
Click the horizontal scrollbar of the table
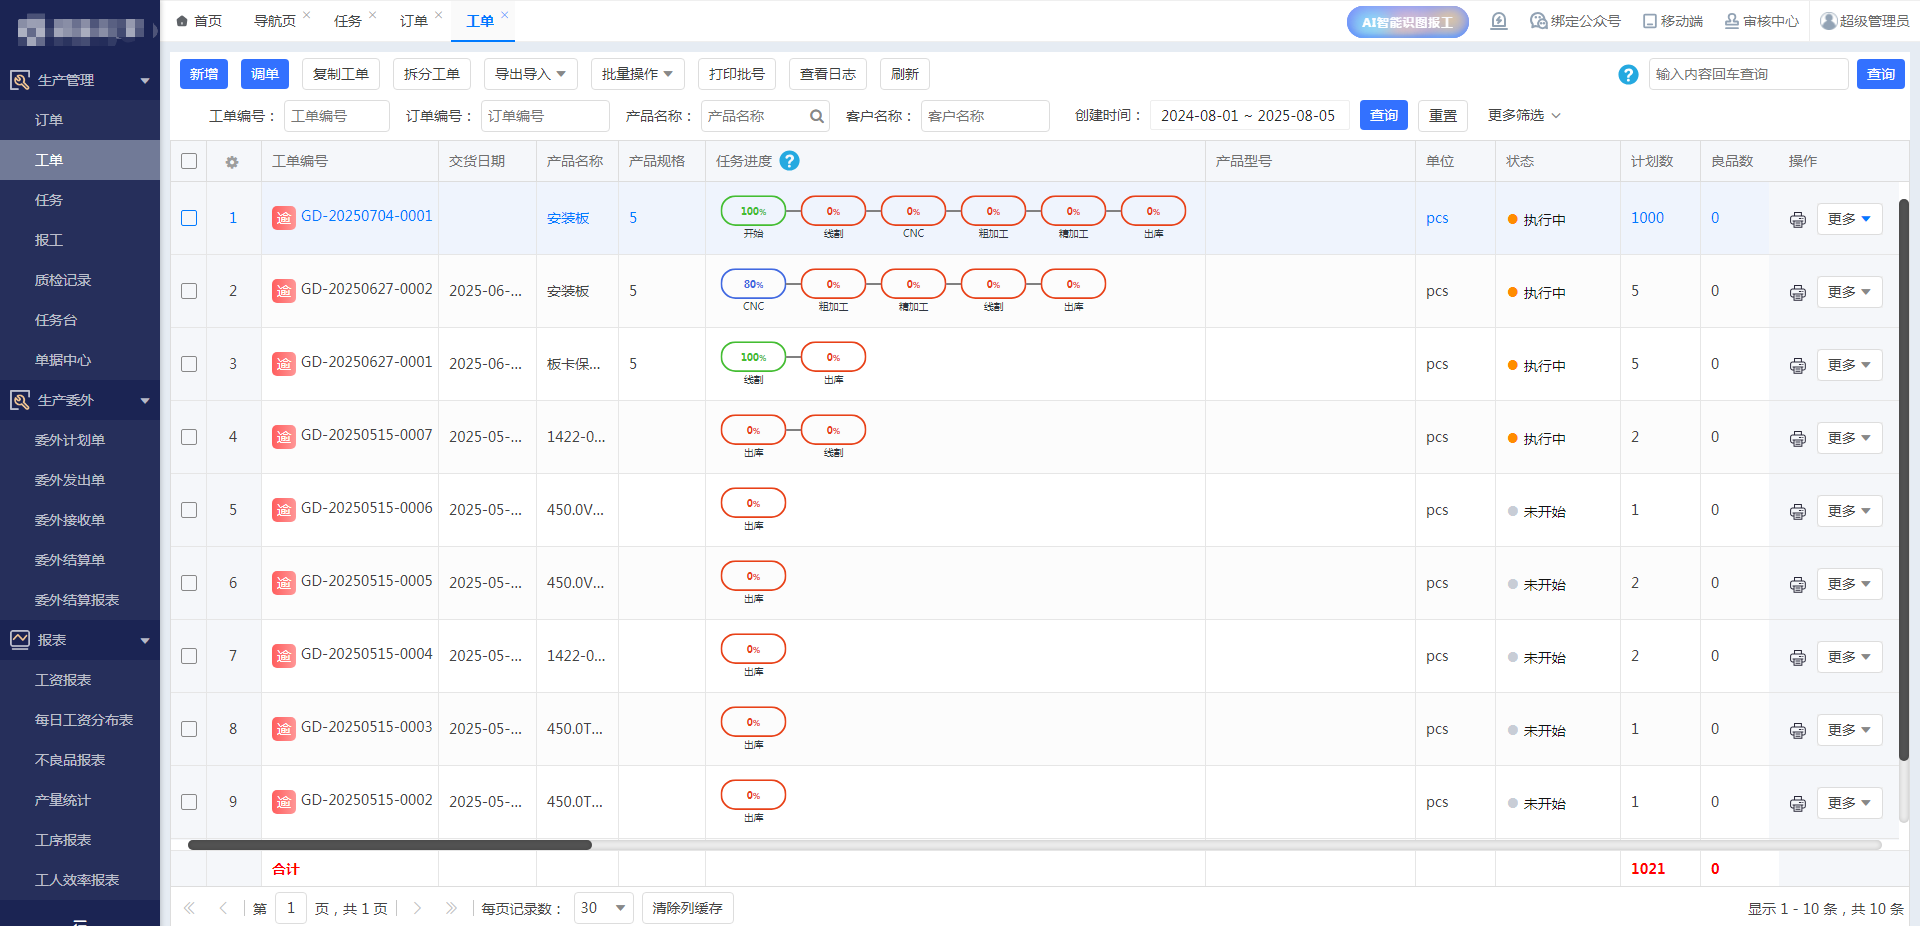pos(390,845)
